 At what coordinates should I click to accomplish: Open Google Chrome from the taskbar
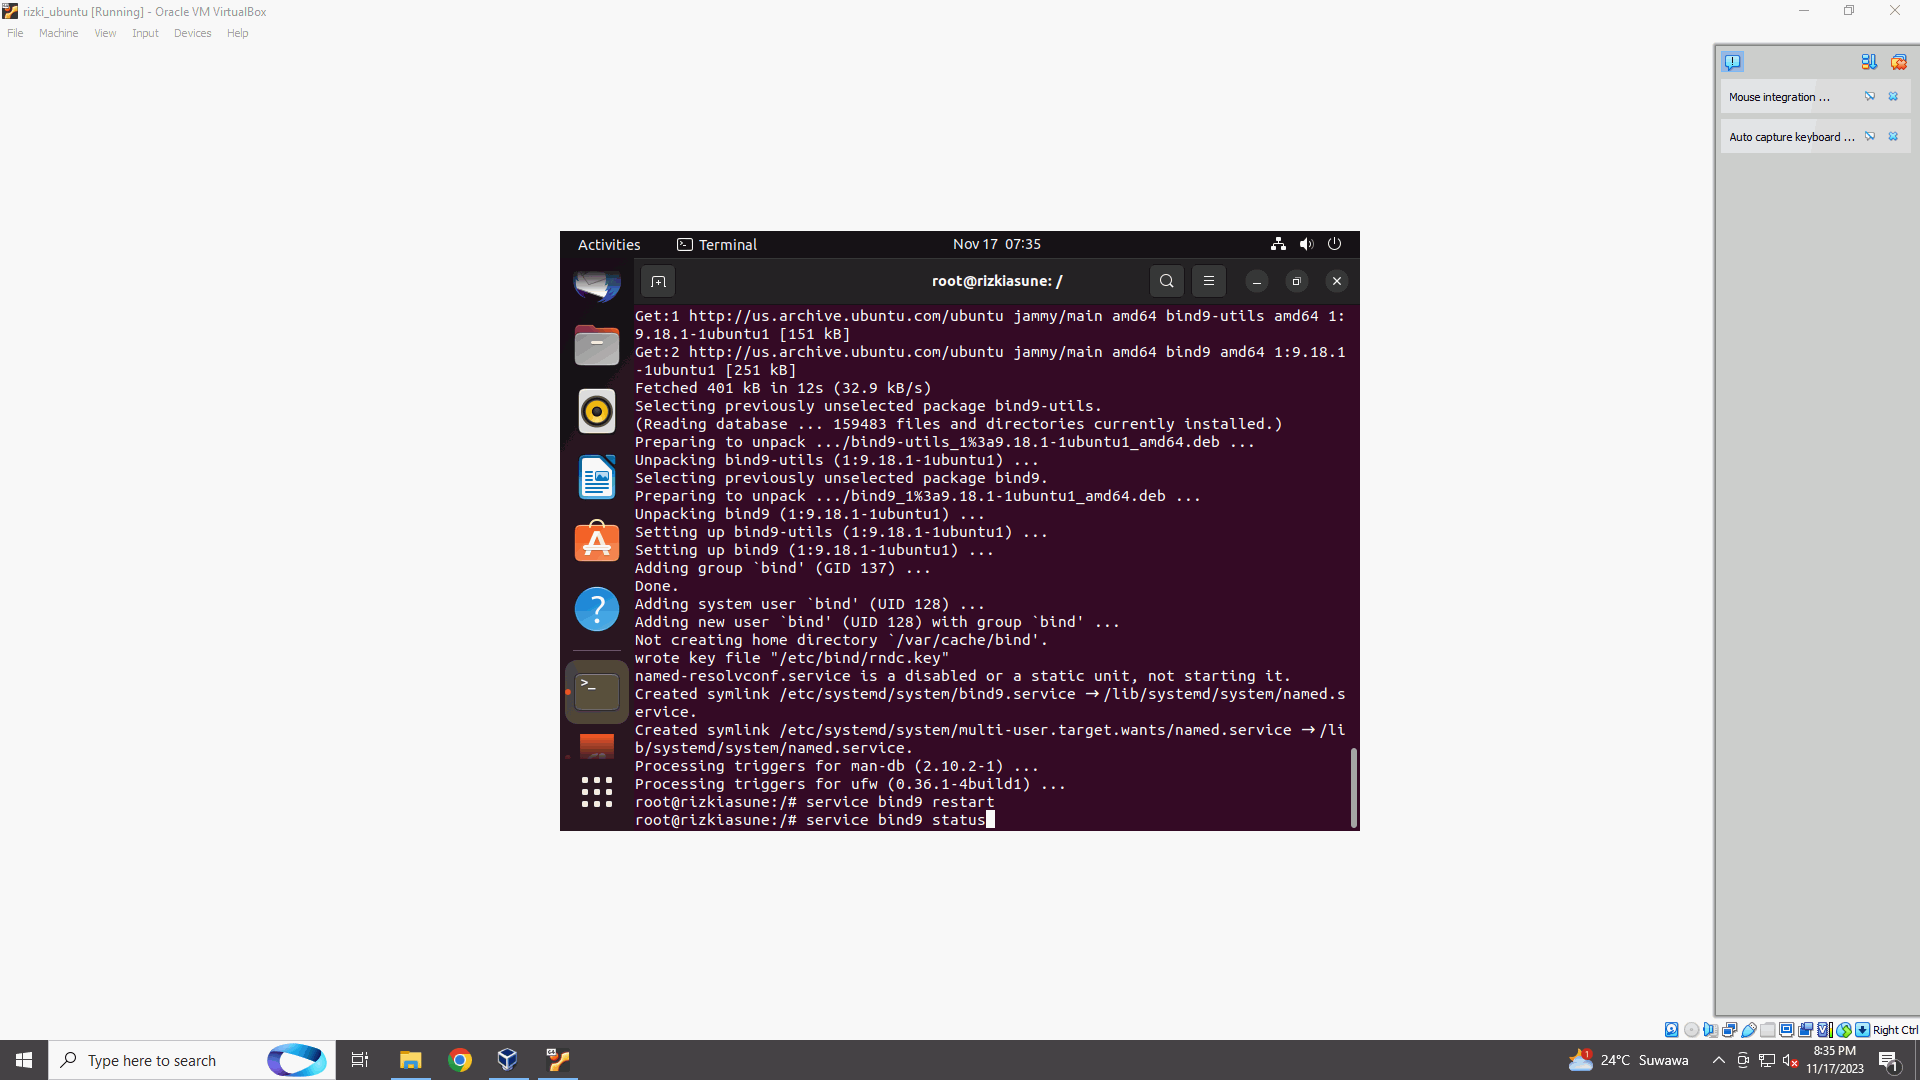tap(460, 1060)
